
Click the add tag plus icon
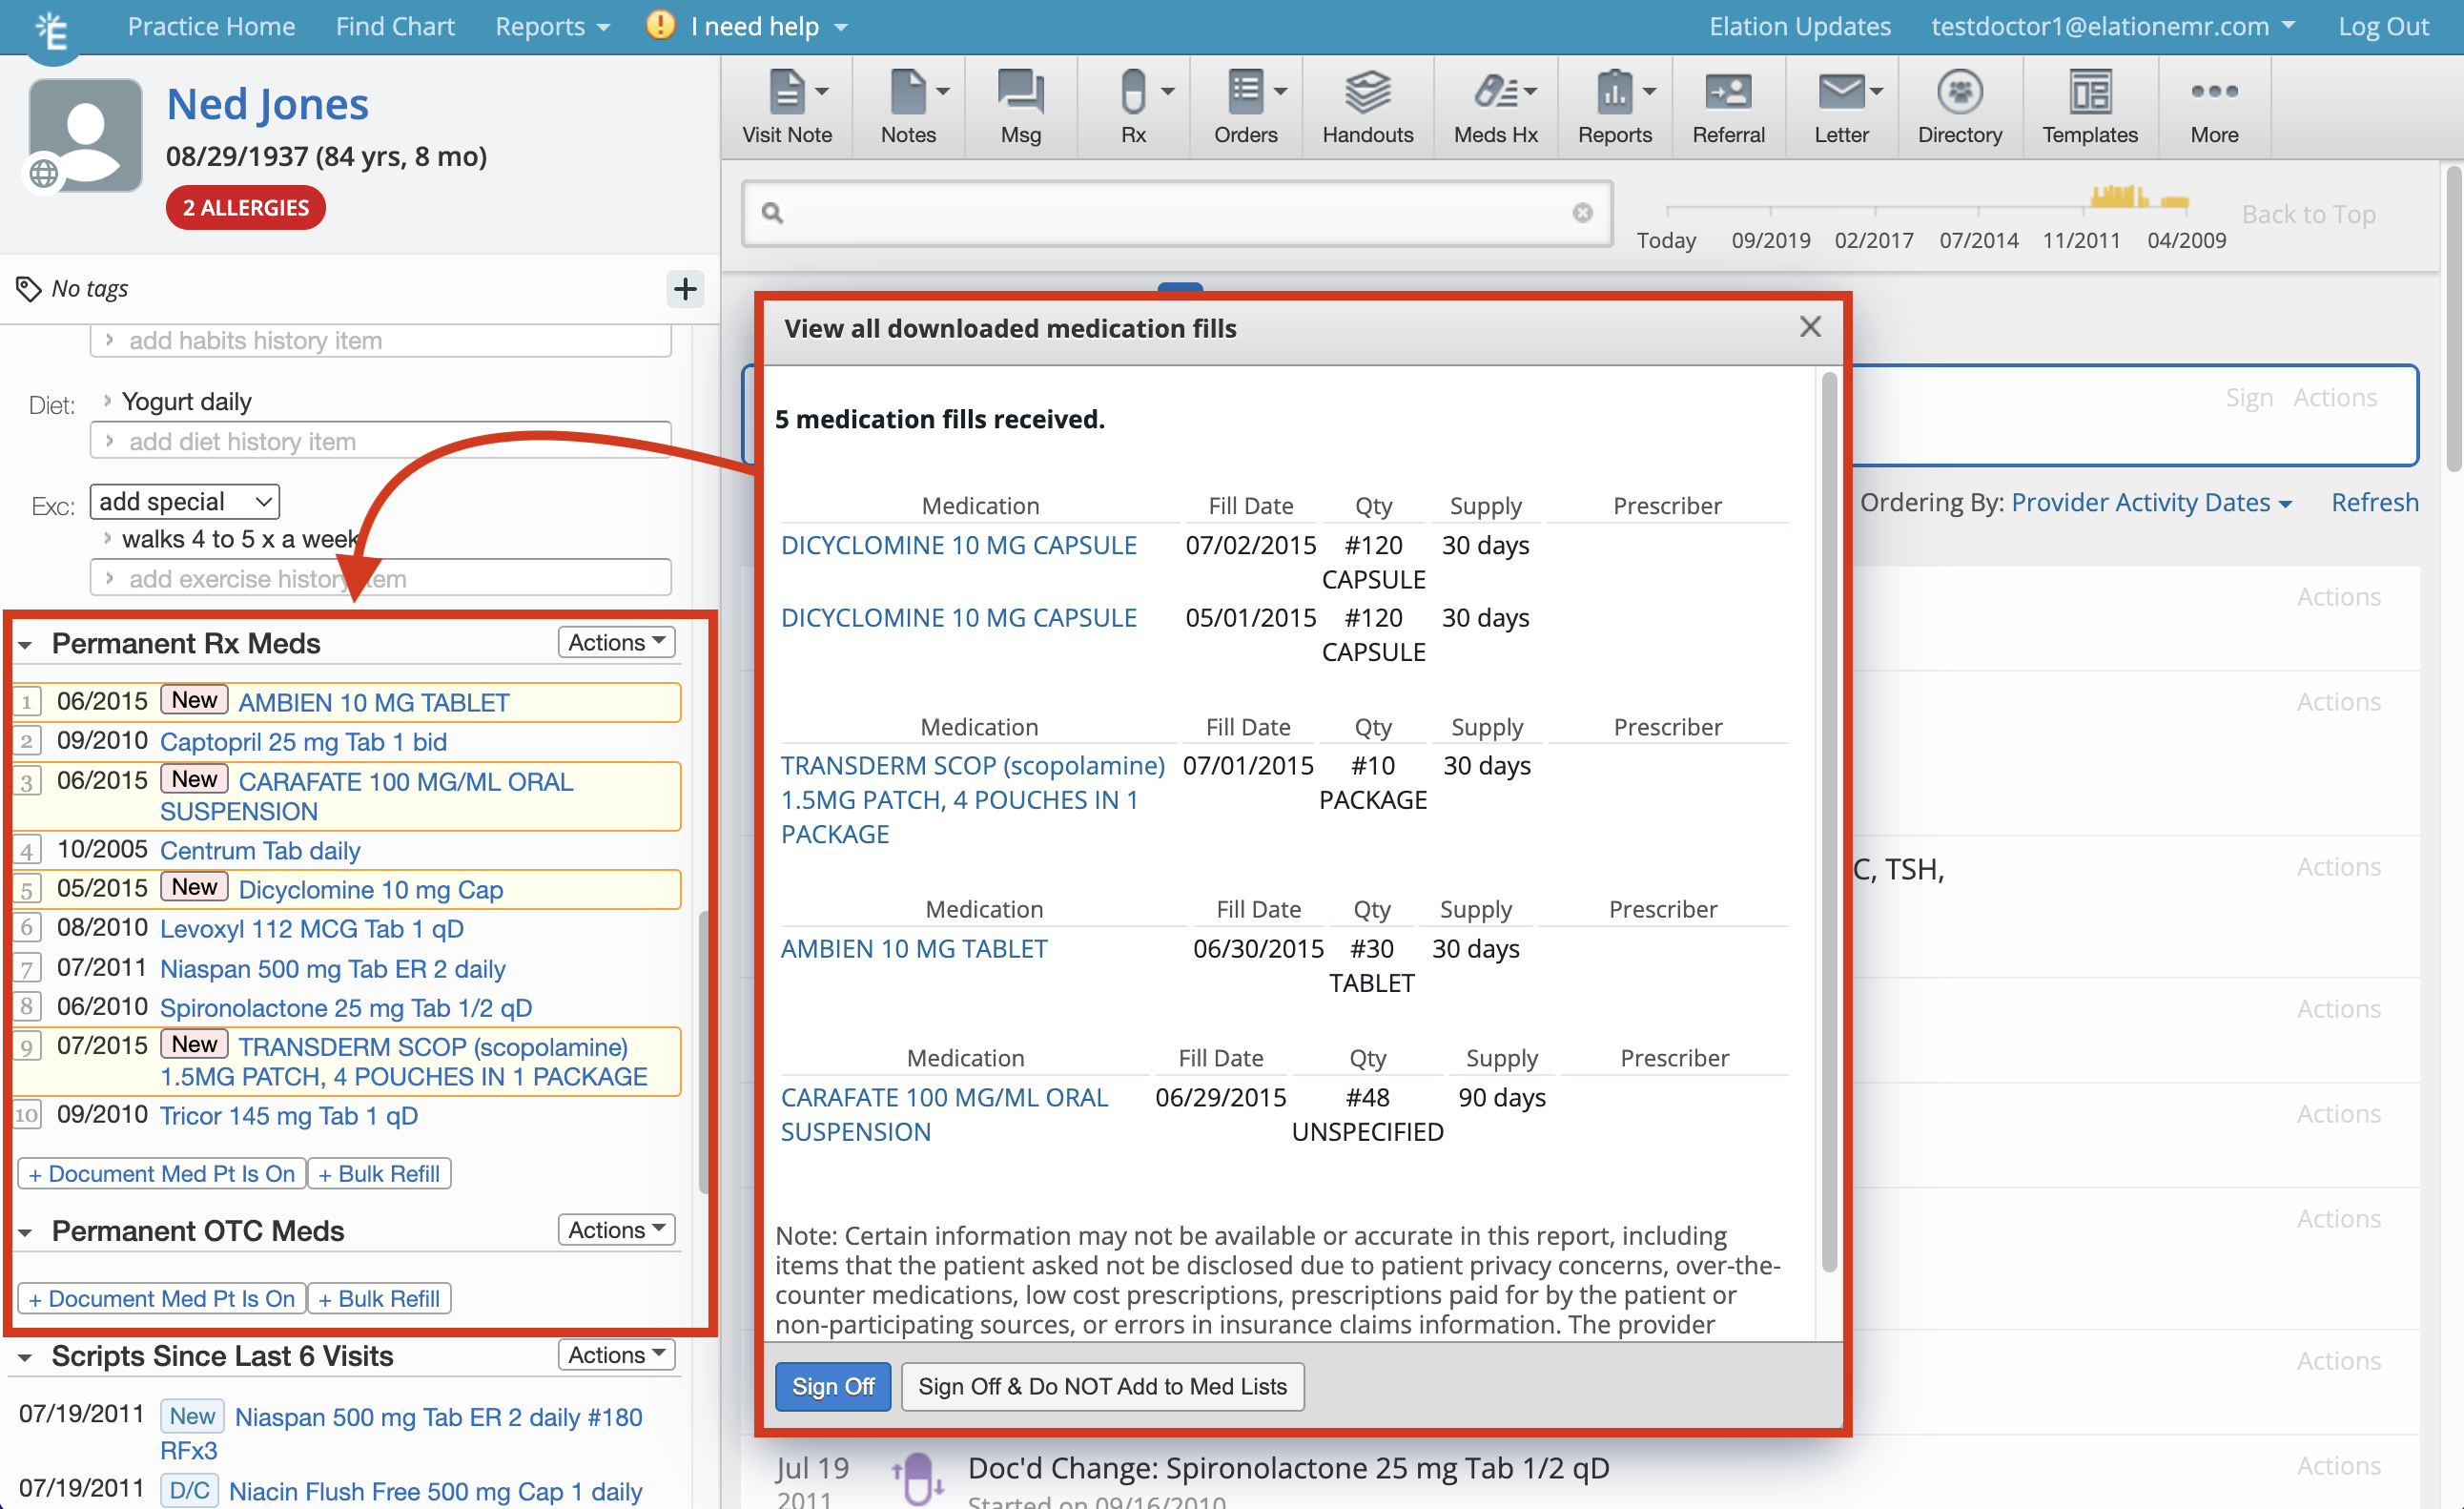tap(685, 290)
